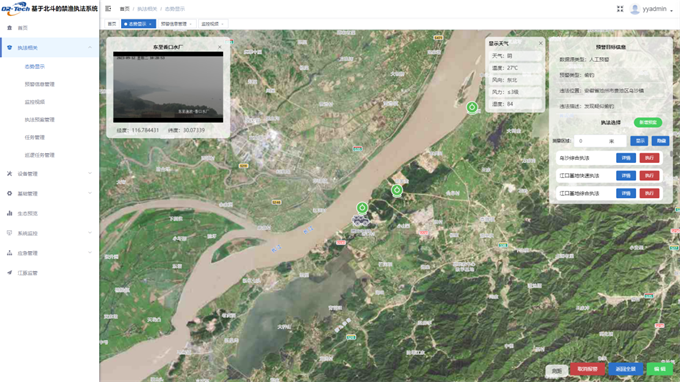The image size is (680, 382).
Task: Collapse the sidebar using the hamburger icon
Action: pos(108,9)
